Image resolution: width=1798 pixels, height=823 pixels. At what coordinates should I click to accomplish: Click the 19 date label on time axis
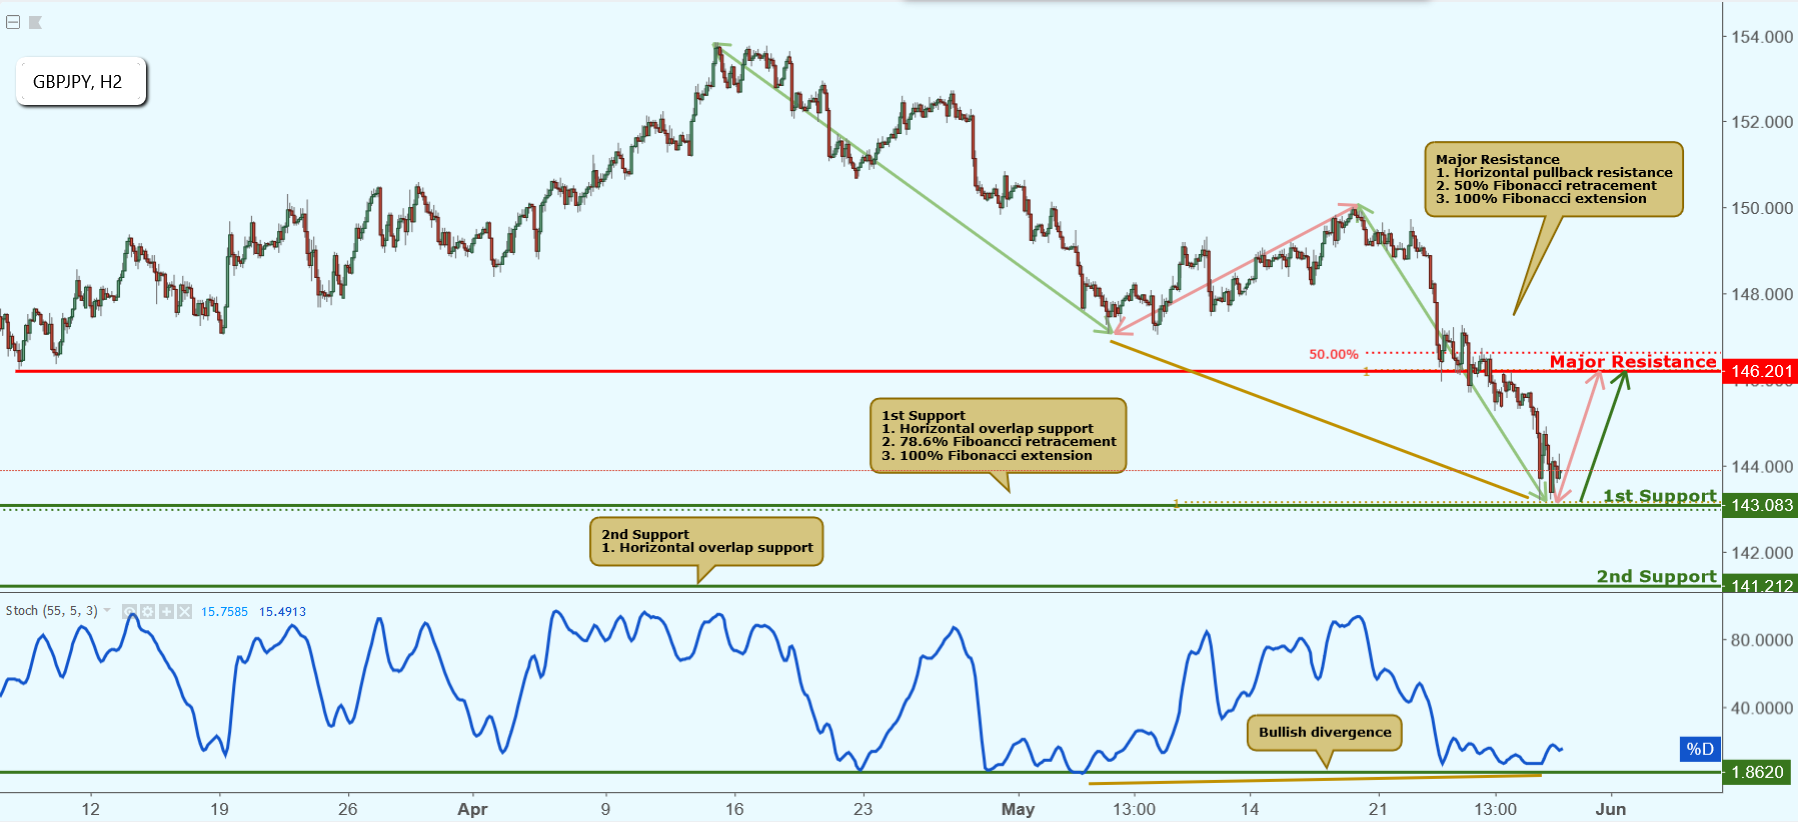tap(219, 809)
